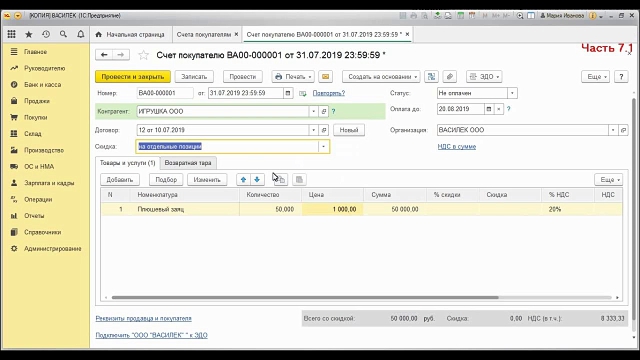The width and height of the screenshot is (640, 360).
Task: Click the email envelope icon button
Action: pyautogui.click(x=325, y=77)
